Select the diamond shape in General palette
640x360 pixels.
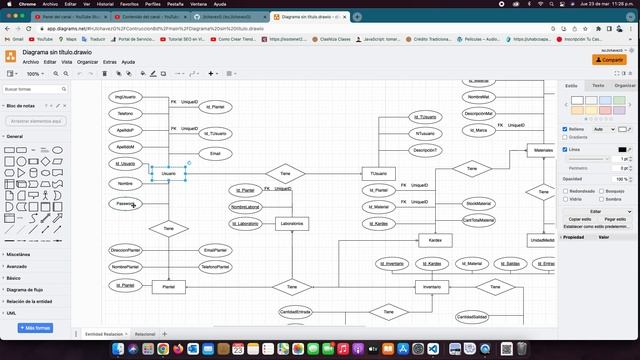coord(46,161)
